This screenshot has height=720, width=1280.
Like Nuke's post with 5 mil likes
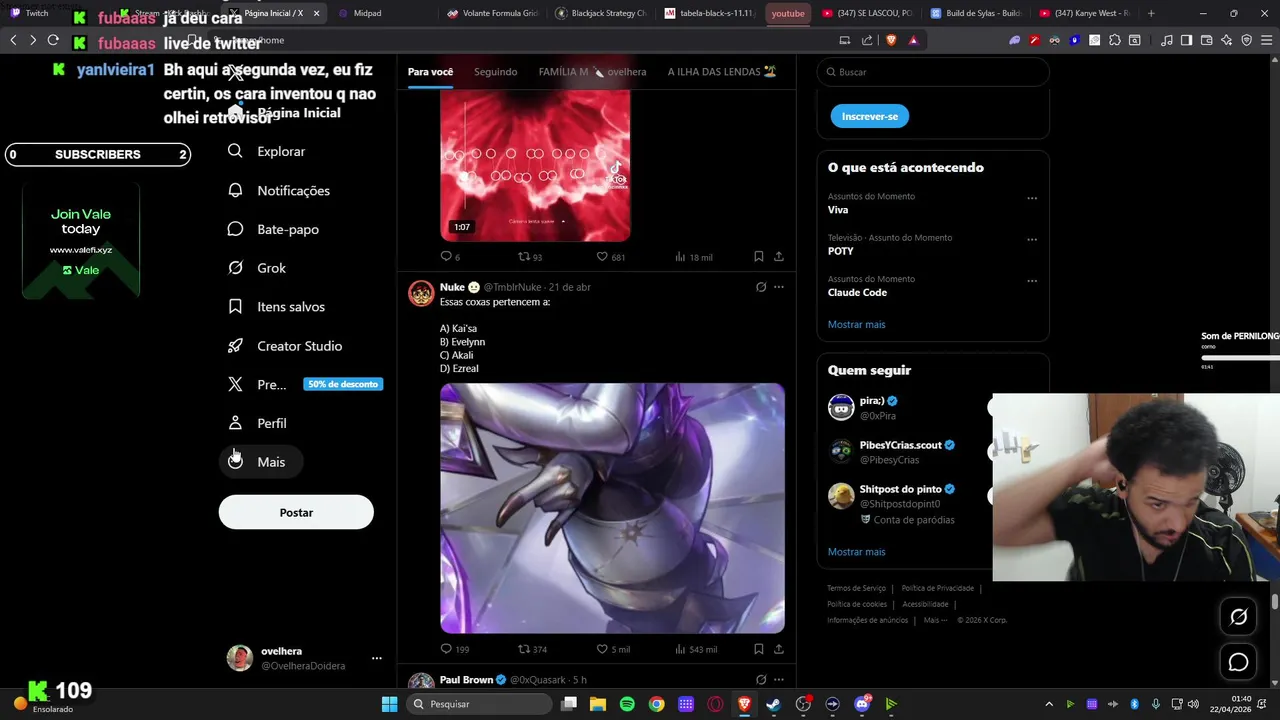click(613, 649)
